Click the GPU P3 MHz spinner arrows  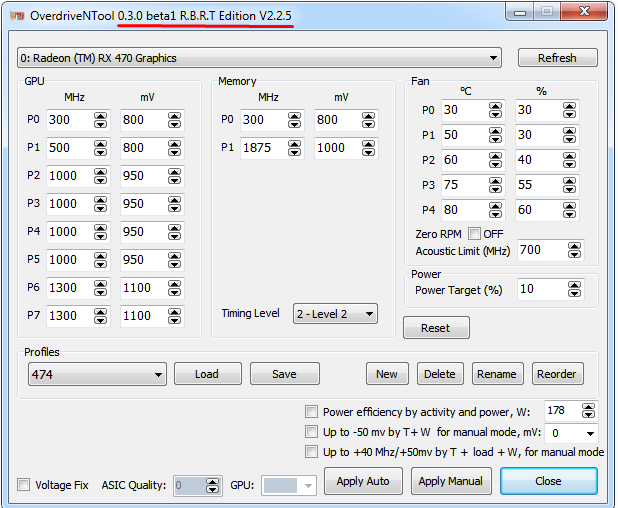click(101, 204)
